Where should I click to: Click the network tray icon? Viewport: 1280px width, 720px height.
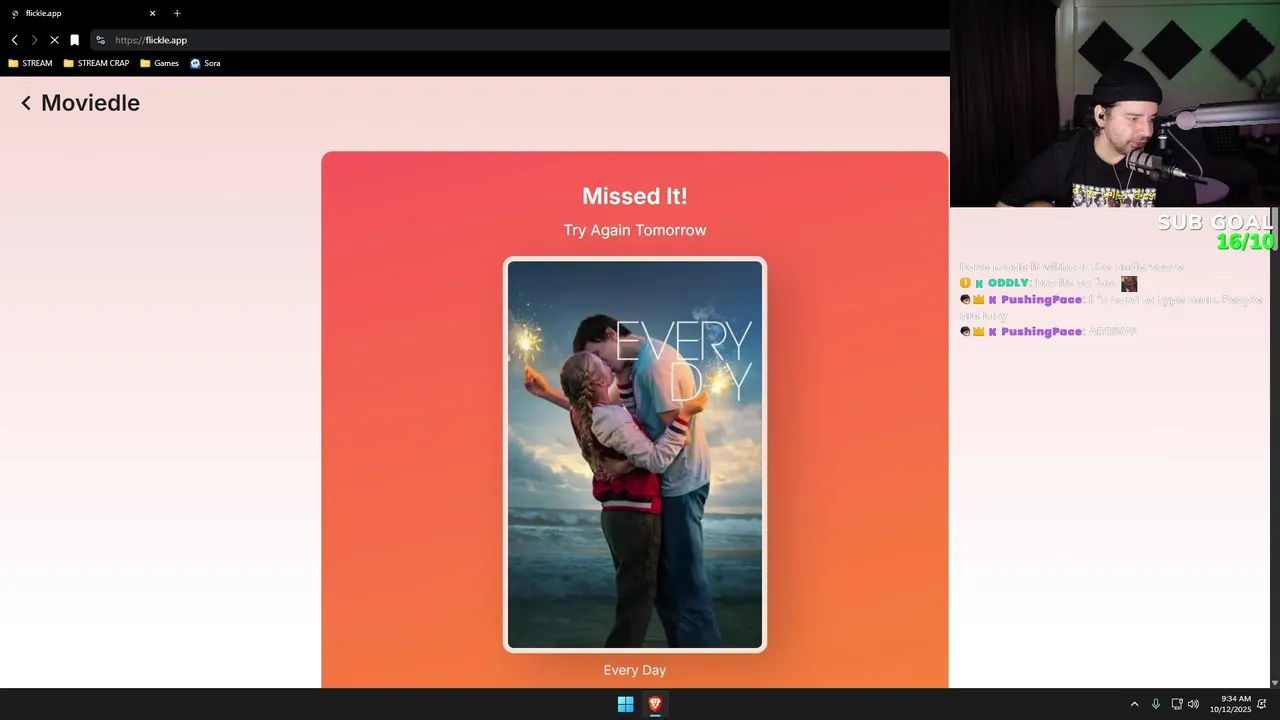[x=1177, y=704]
